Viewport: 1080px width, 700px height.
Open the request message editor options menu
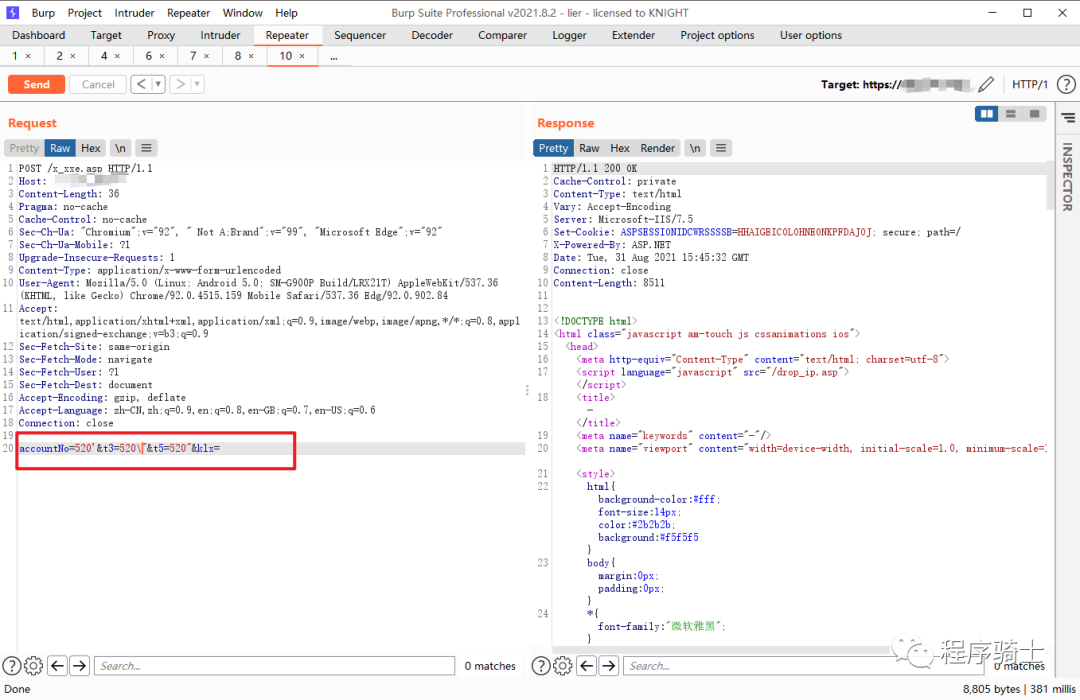(x=146, y=148)
